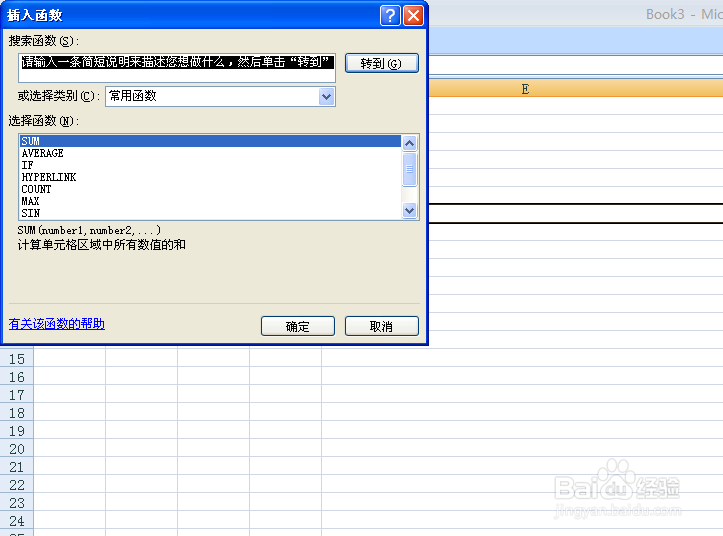This screenshot has width=723, height=536.
Task: Select row 15 header
Action: click(x=17, y=359)
